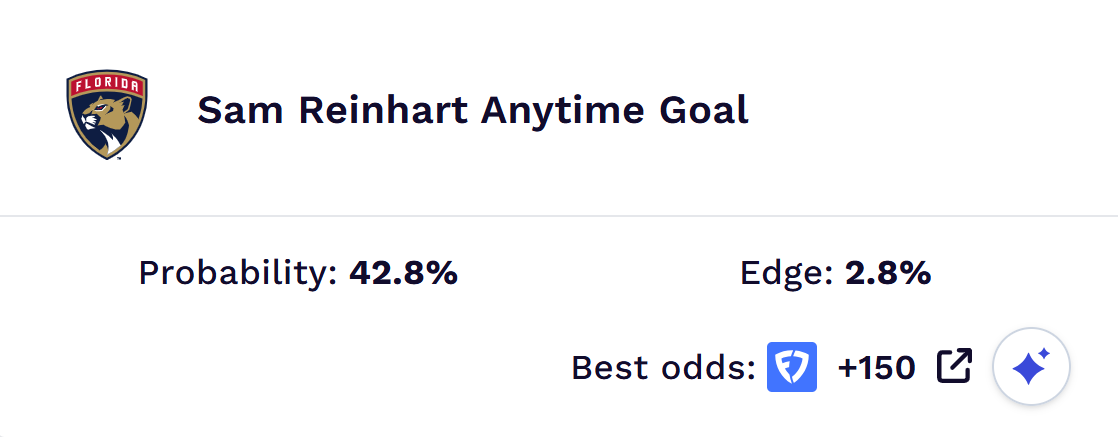This screenshot has width=1118, height=437.
Task: Click the arrow tip of the external link icon
Action: click(964, 356)
